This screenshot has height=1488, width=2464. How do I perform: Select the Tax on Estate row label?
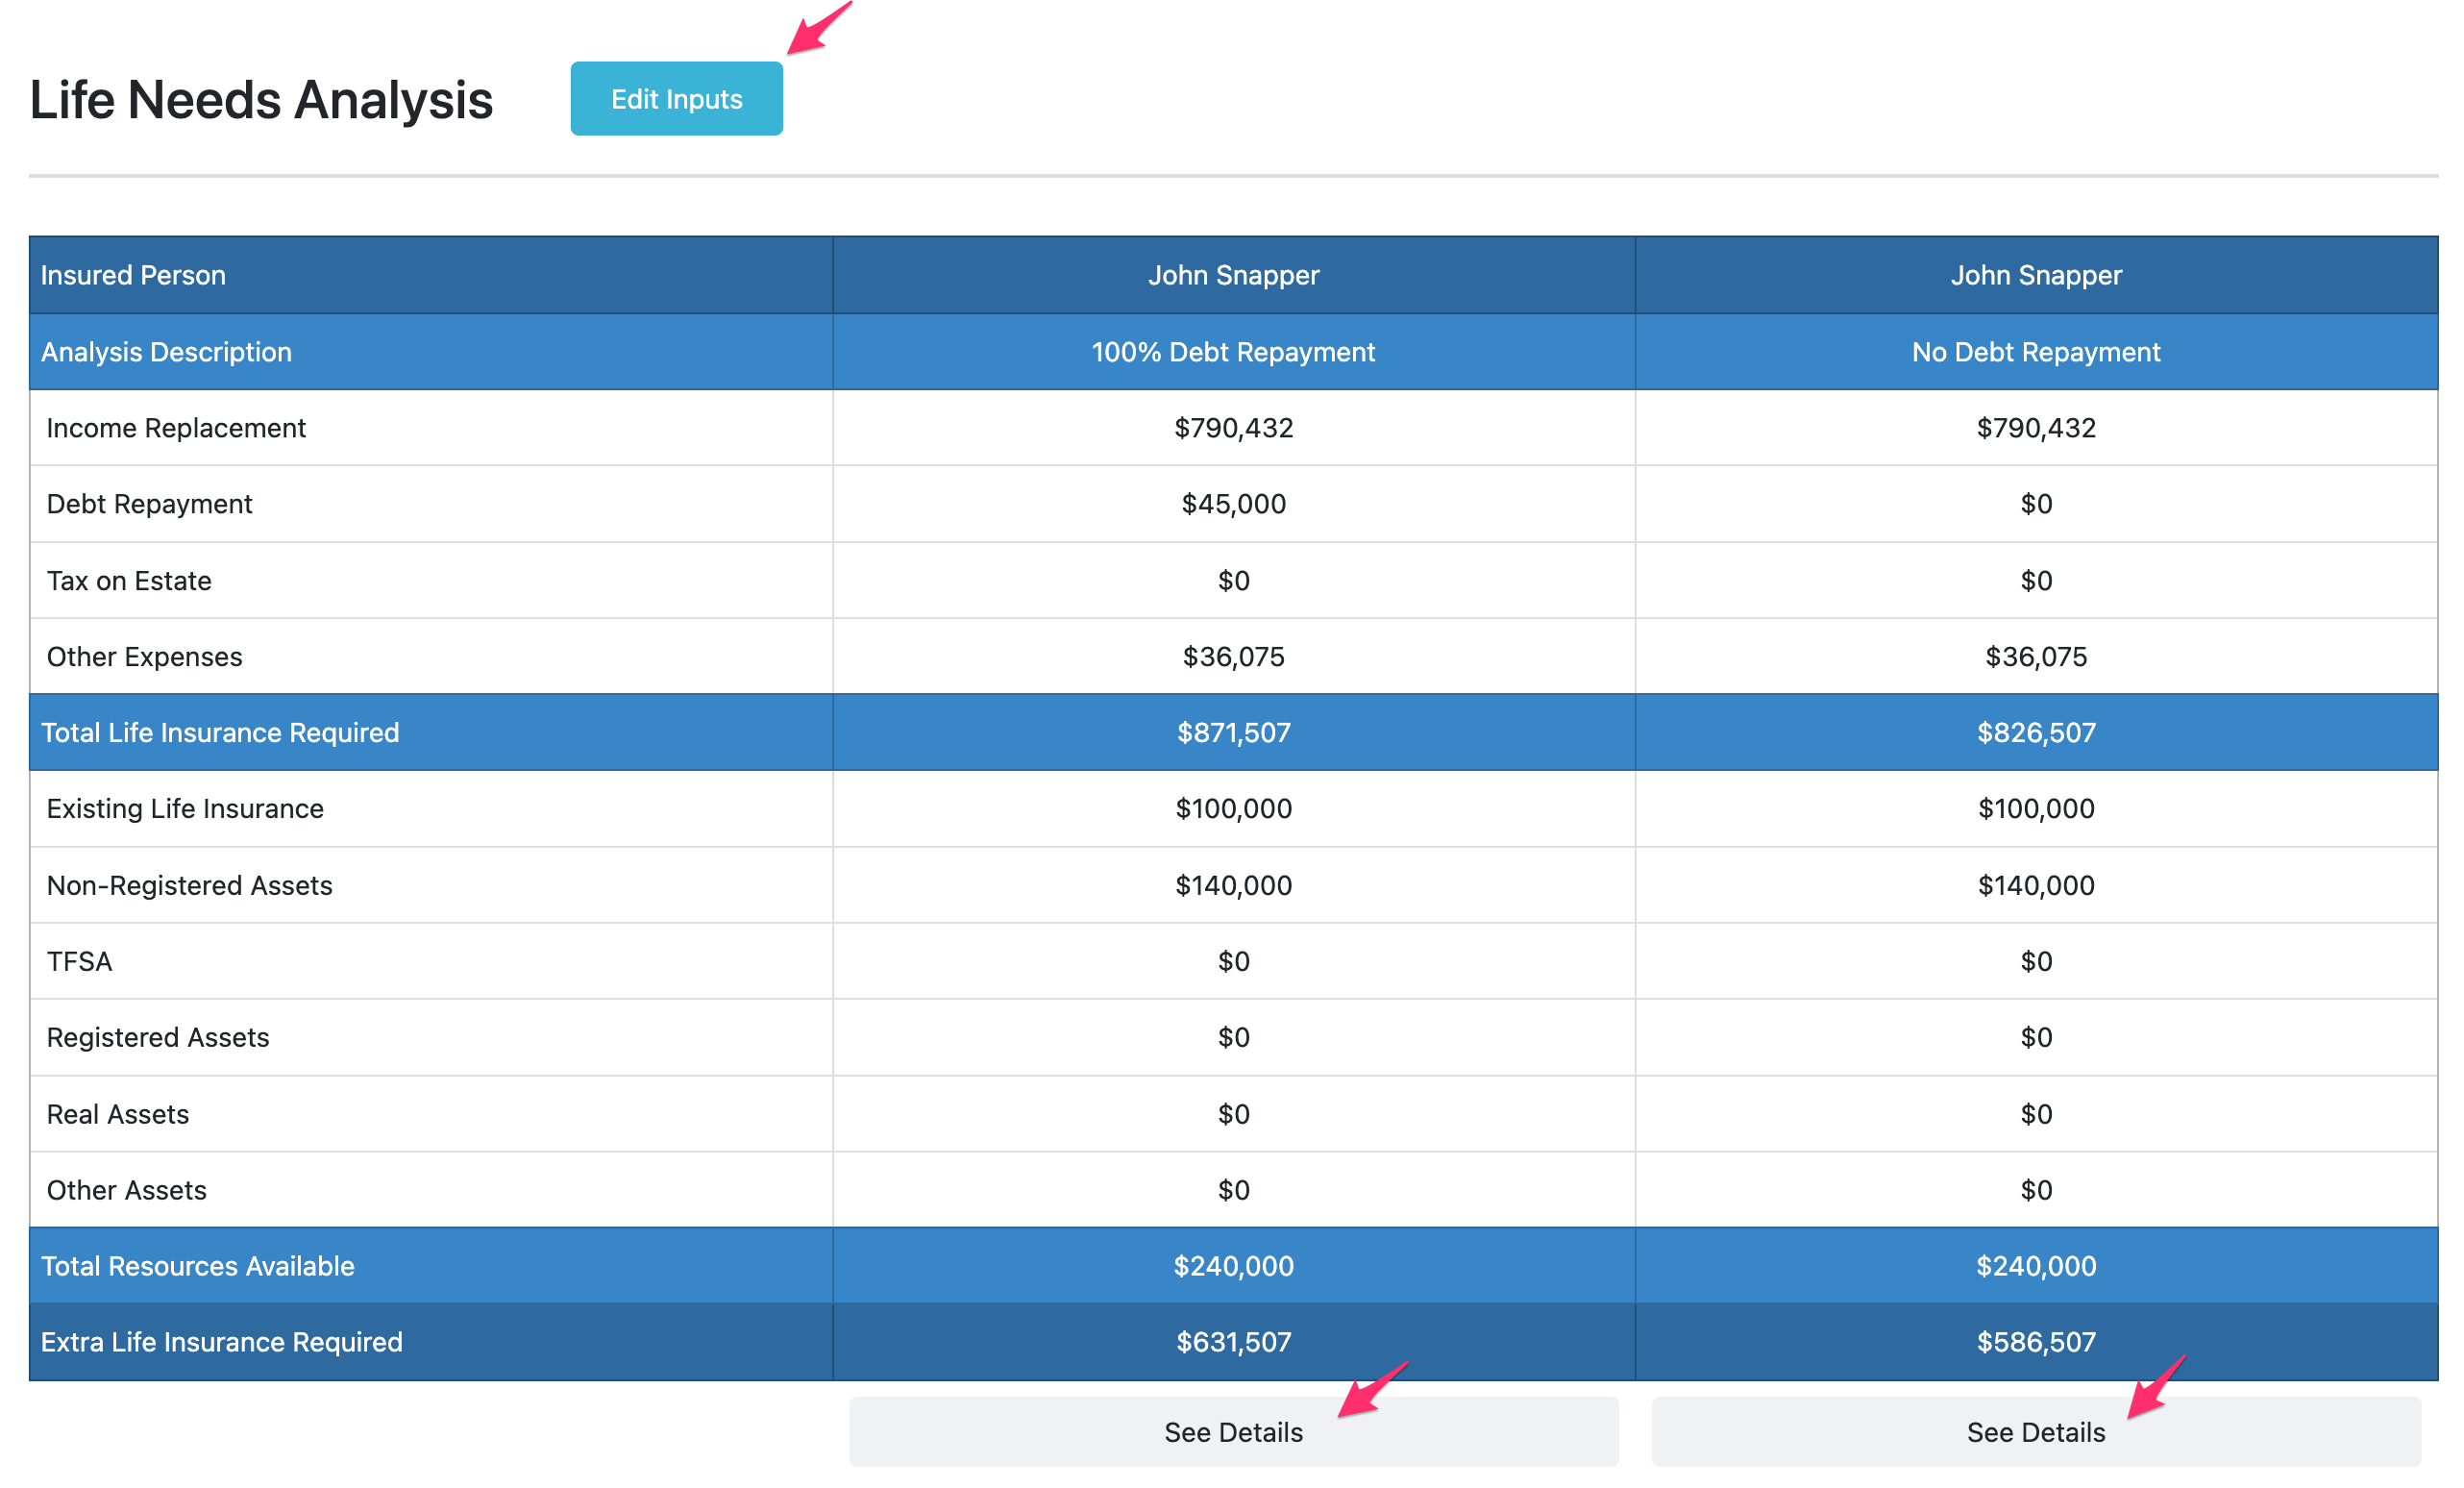coord(129,581)
